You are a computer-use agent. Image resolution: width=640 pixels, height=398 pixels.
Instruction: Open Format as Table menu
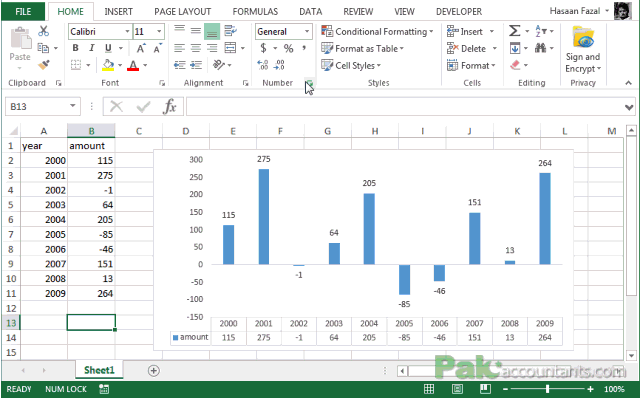(362, 49)
